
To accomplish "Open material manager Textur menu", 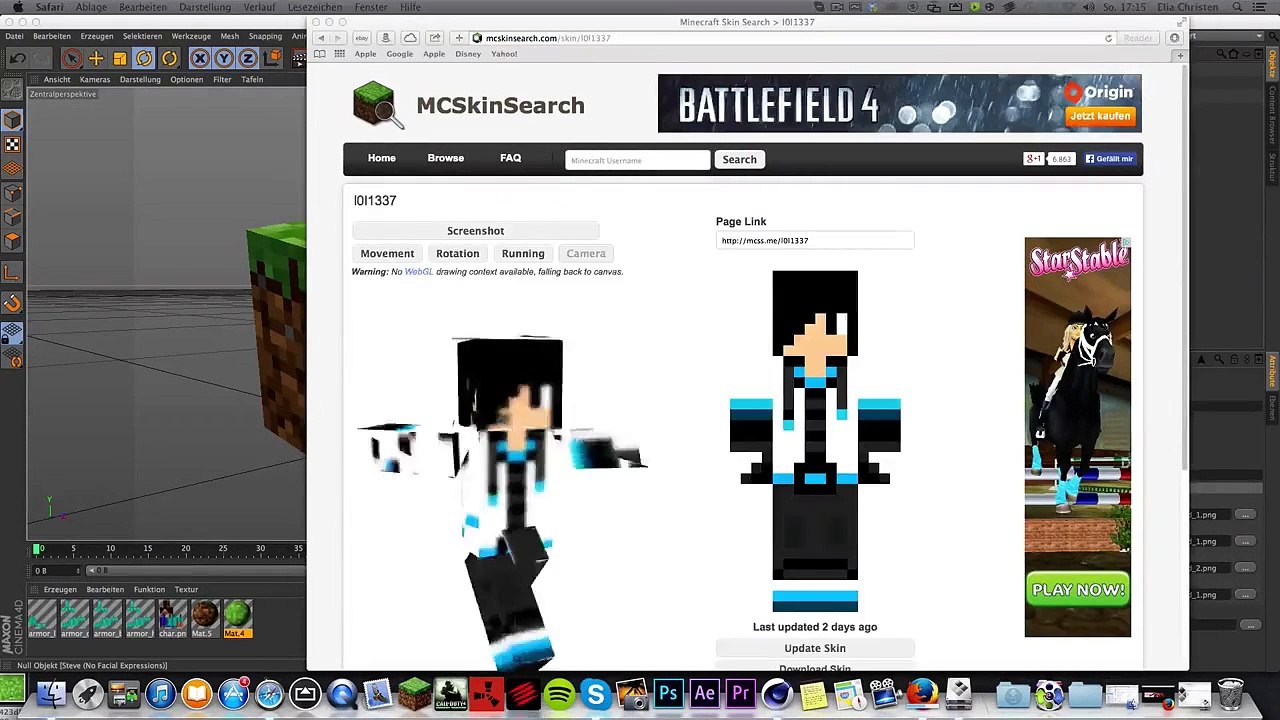I will (186, 589).
